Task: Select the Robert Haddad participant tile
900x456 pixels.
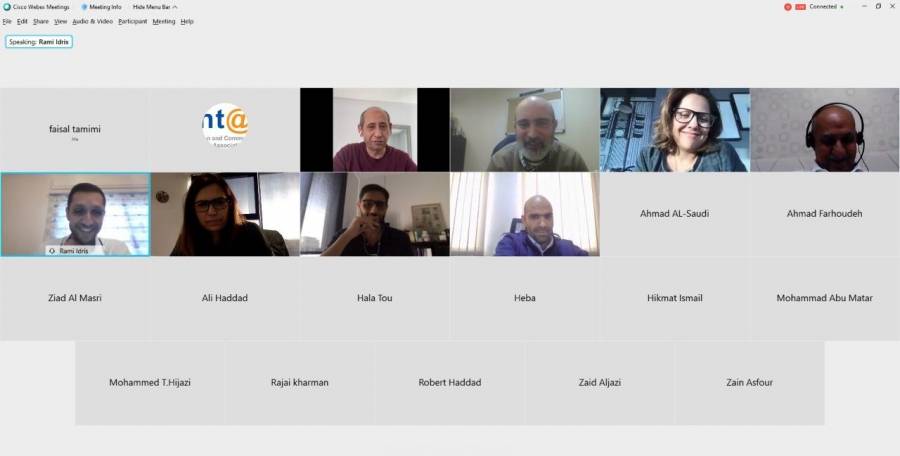Action: pyautogui.click(x=449, y=382)
